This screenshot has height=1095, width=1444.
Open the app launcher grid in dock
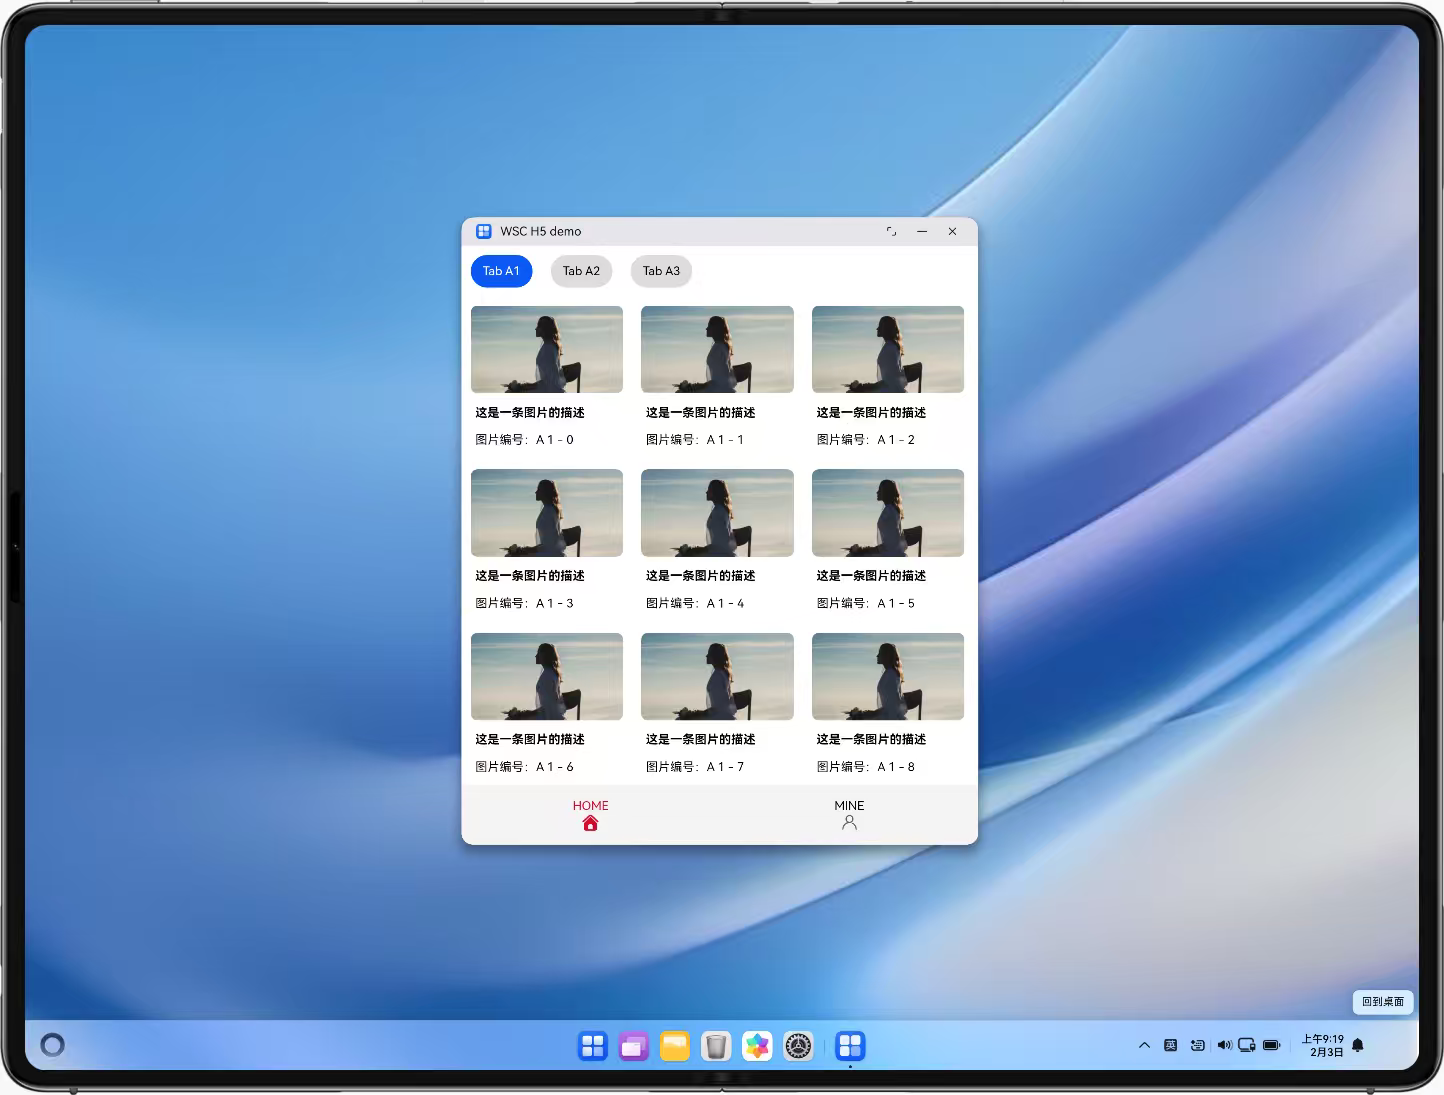click(593, 1046)
